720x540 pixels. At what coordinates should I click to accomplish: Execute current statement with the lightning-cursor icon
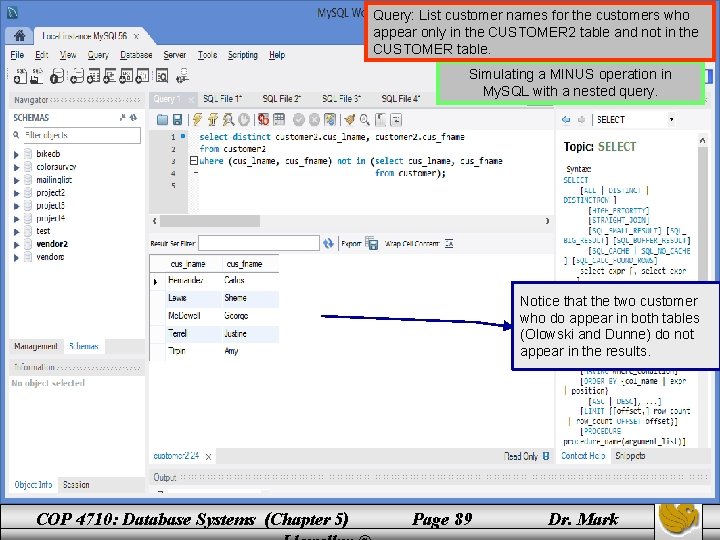point(213,120)
